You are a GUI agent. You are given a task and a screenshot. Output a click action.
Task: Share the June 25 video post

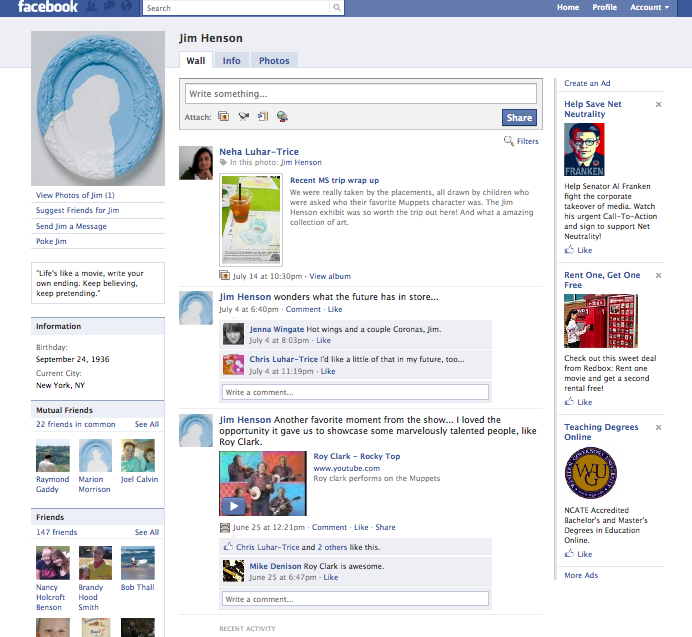point(385,527)
